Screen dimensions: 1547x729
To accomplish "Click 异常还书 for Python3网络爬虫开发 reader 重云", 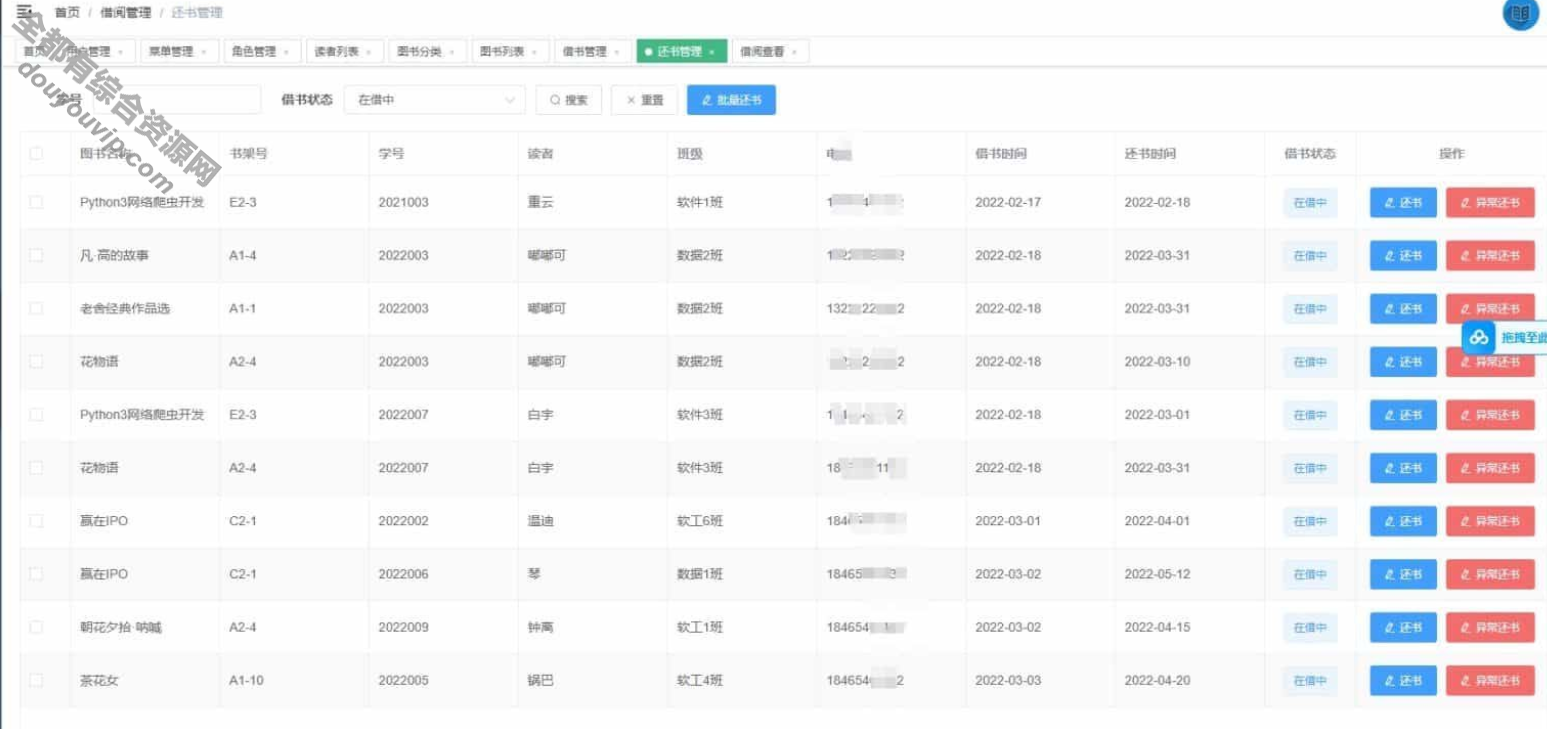I will (1490, 202).
